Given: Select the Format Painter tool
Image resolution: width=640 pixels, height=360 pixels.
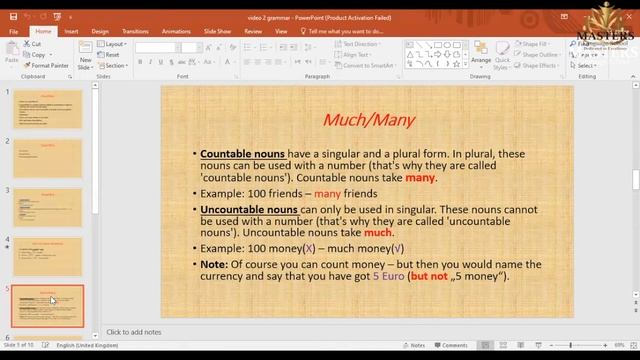Looking at the screenshot, I should coord(46,65).
